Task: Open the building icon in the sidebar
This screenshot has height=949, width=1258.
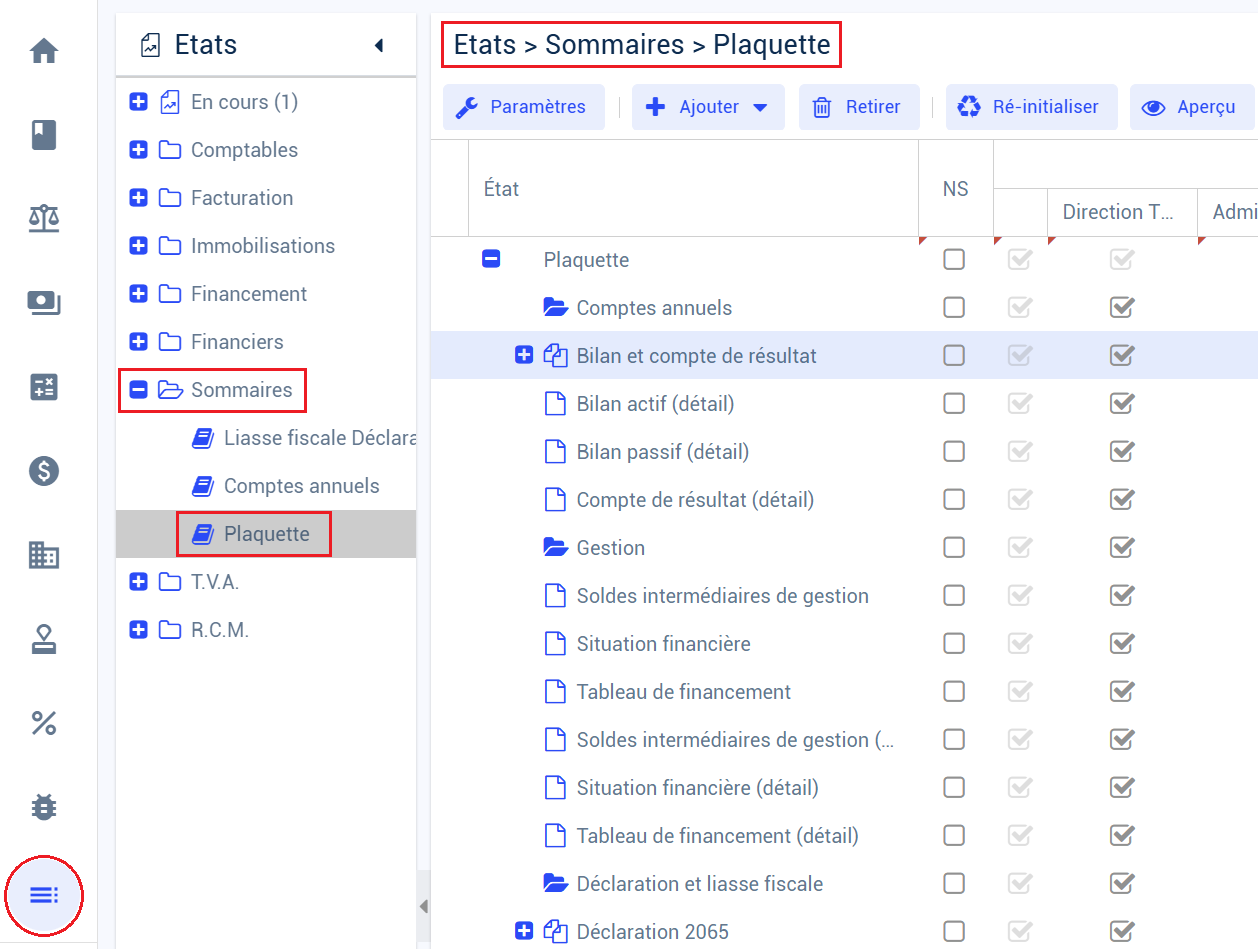Action: [x=44, y=555]
